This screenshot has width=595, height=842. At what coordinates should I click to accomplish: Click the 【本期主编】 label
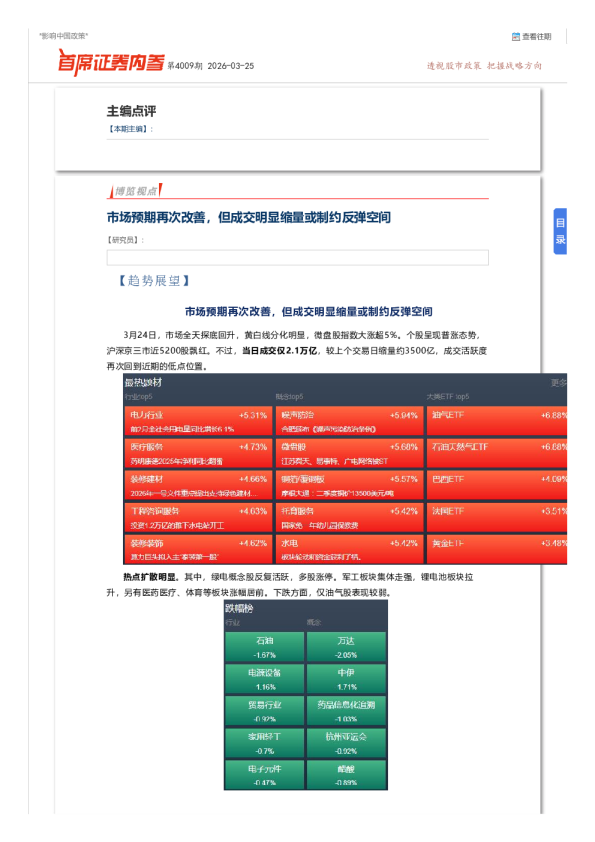tap(129, 129)
